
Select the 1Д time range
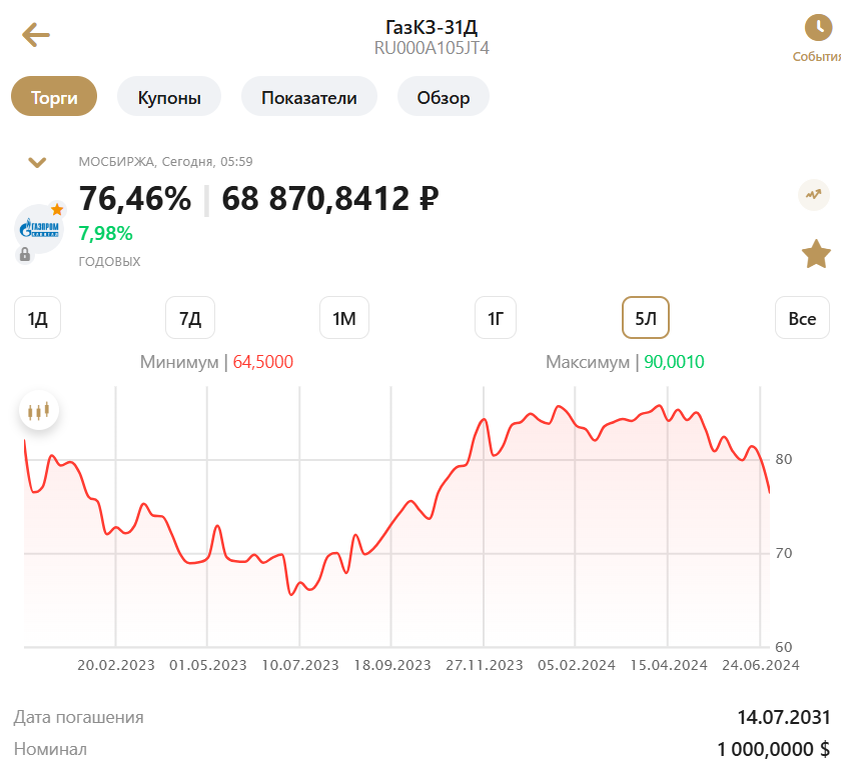tap(37, 317)
